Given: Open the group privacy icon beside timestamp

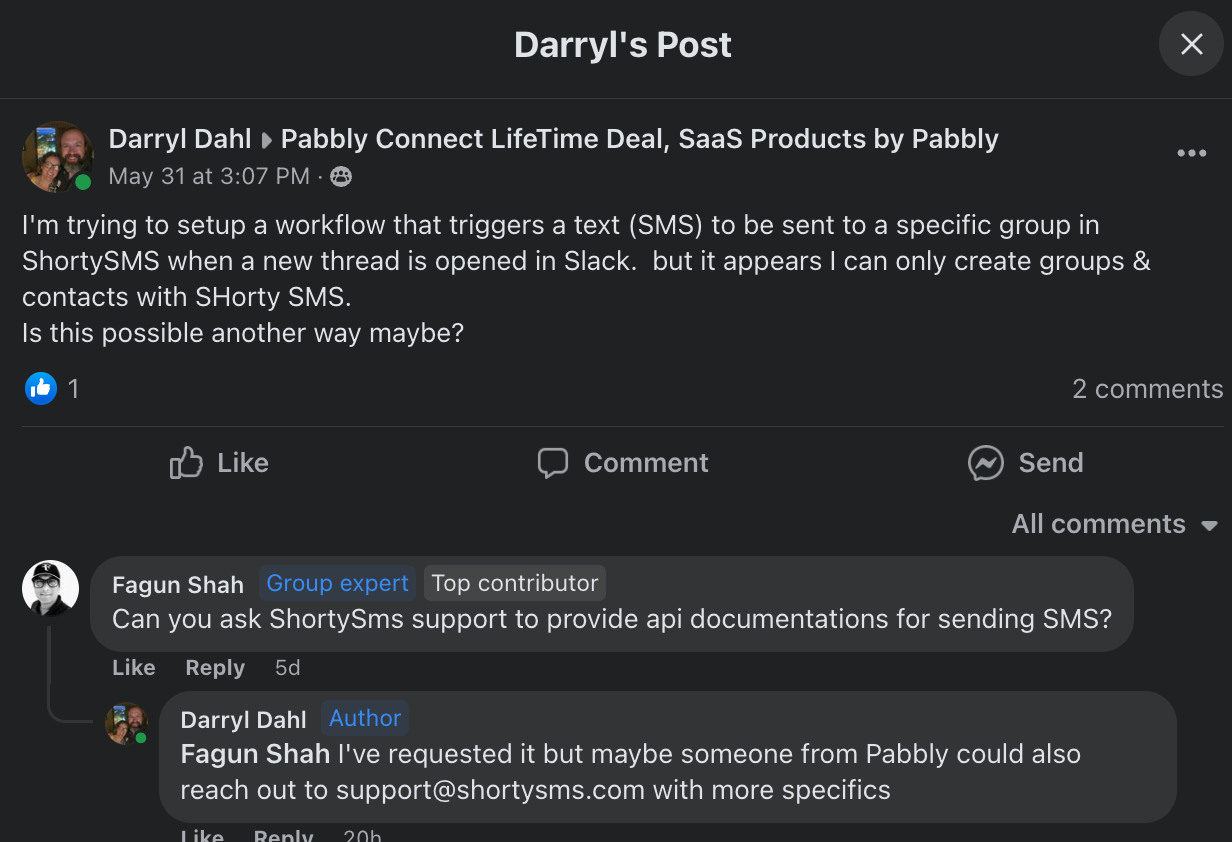Looking at the screenshot, I should click(x=341, y=177).
